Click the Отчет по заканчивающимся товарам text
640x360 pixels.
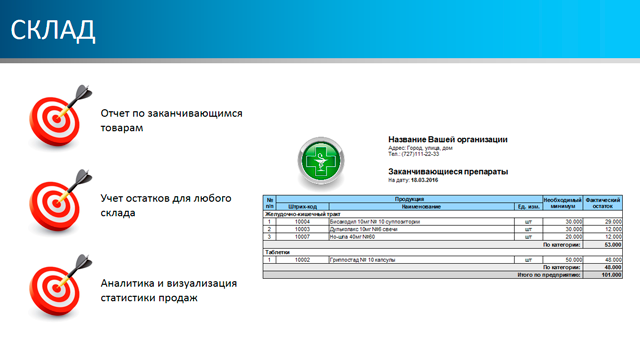click(171, 120)
